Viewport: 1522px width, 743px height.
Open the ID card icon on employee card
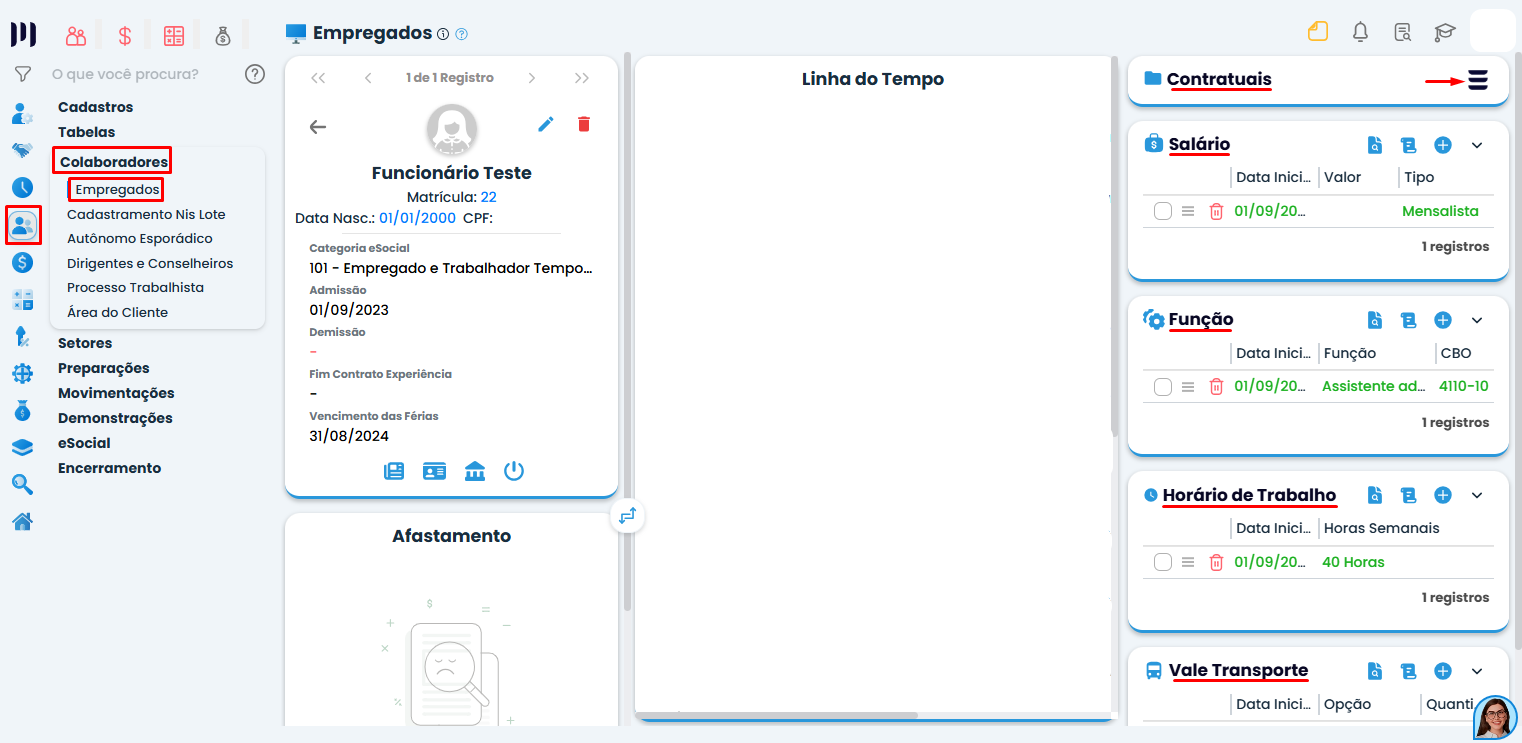pyautogui.click(x=434, y=471)
